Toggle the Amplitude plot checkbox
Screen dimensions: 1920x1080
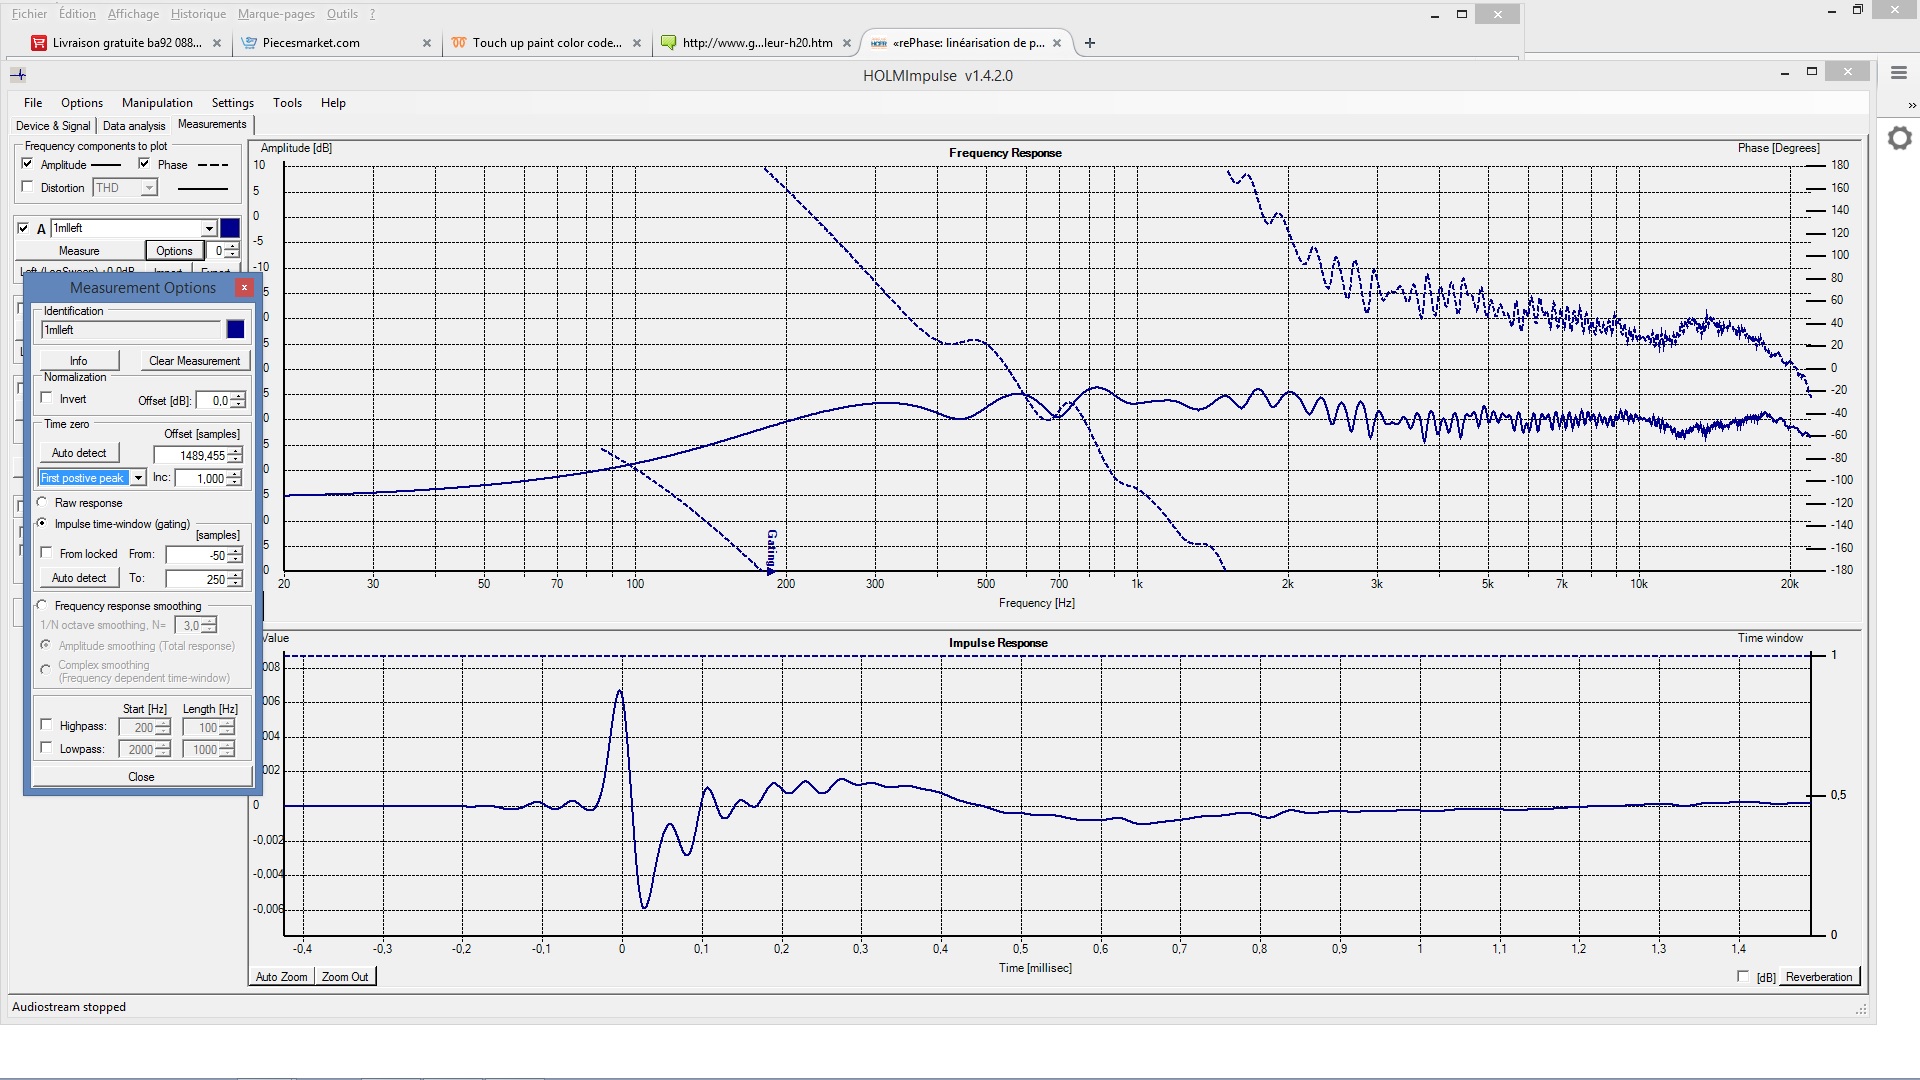click(x=27, y=164)
